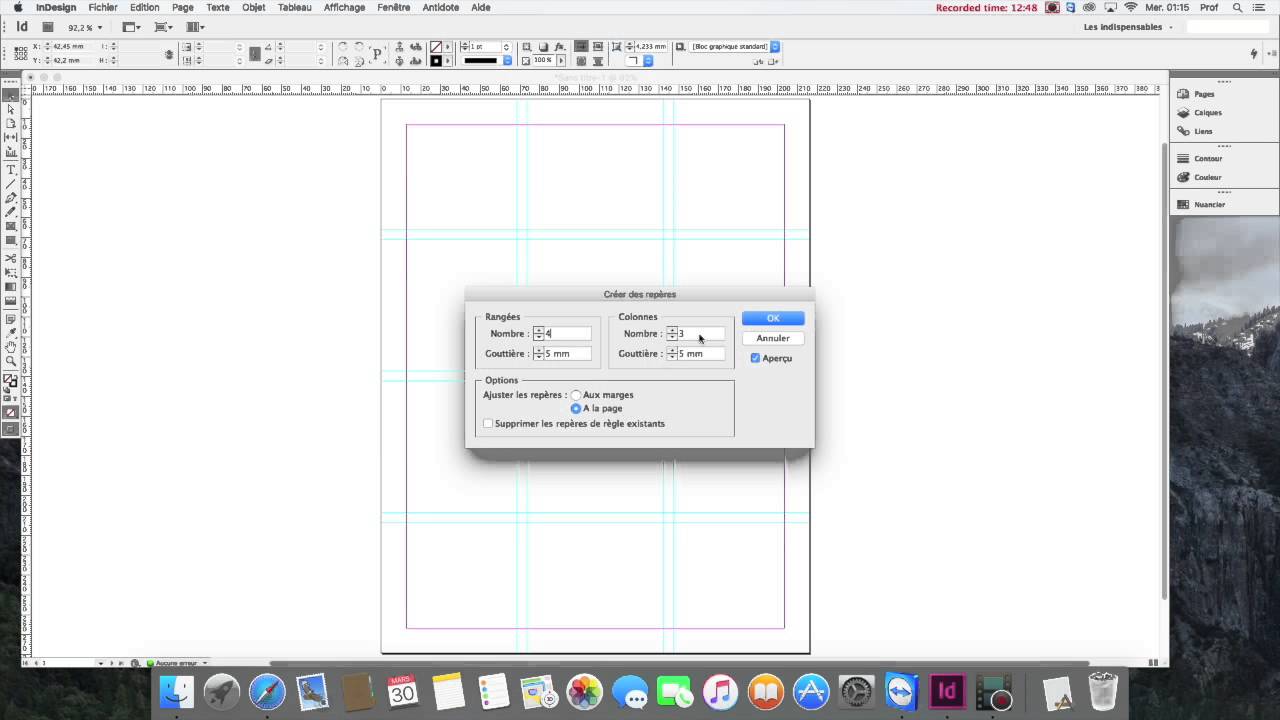
Task: Click the toolbox fill and stroke swatch
Action: [11, 382]
